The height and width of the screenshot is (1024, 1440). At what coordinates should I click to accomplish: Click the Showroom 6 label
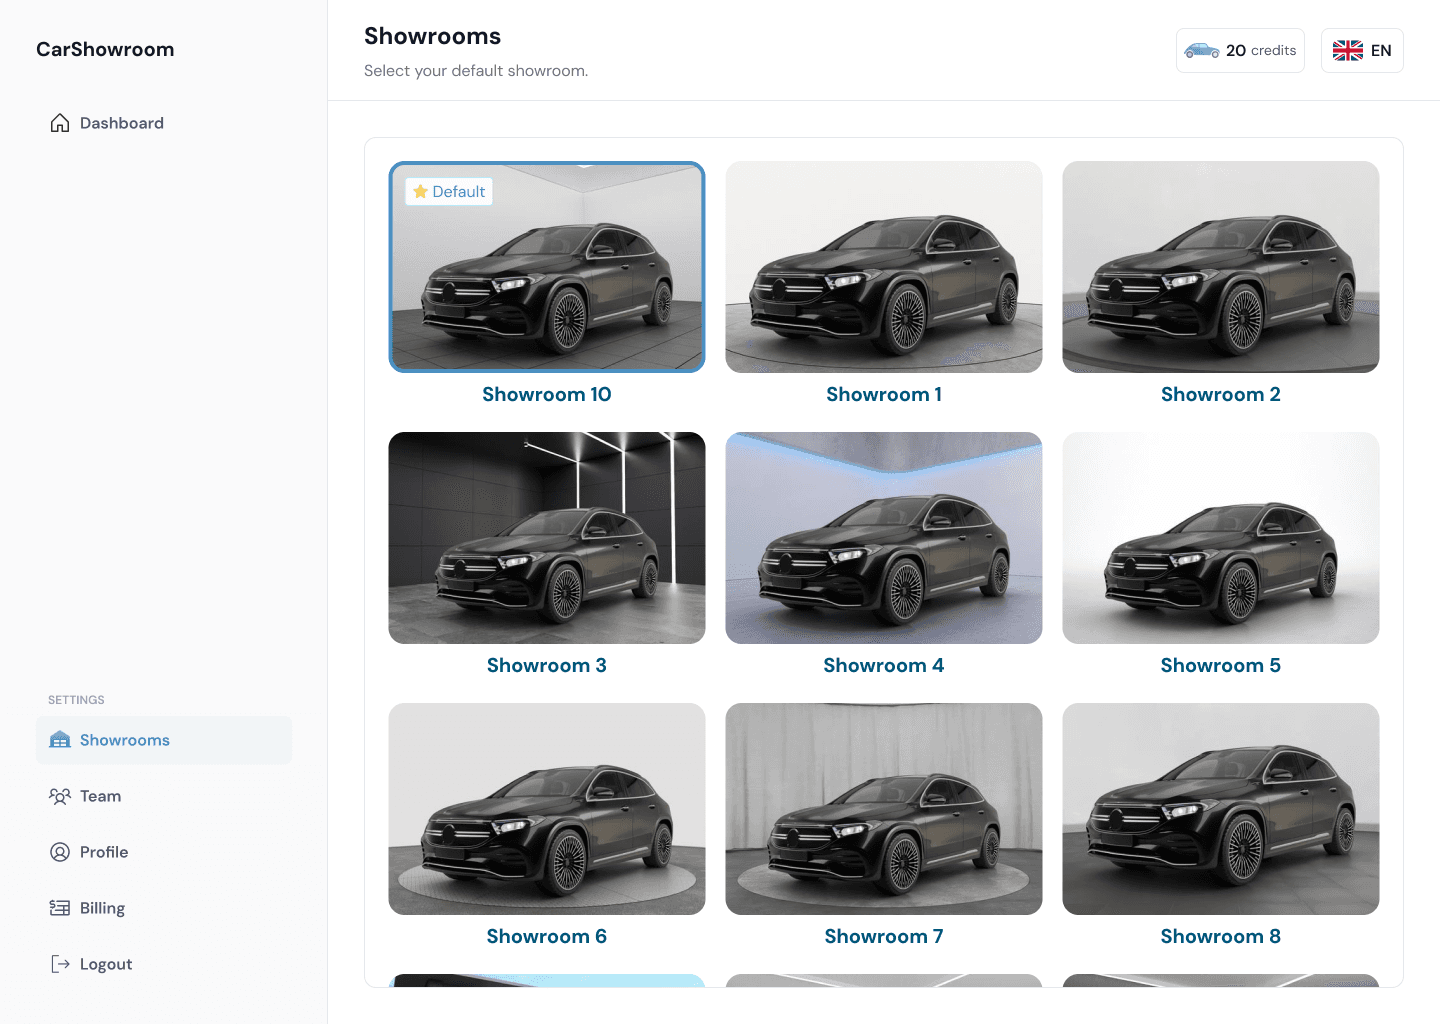(547, 936)
